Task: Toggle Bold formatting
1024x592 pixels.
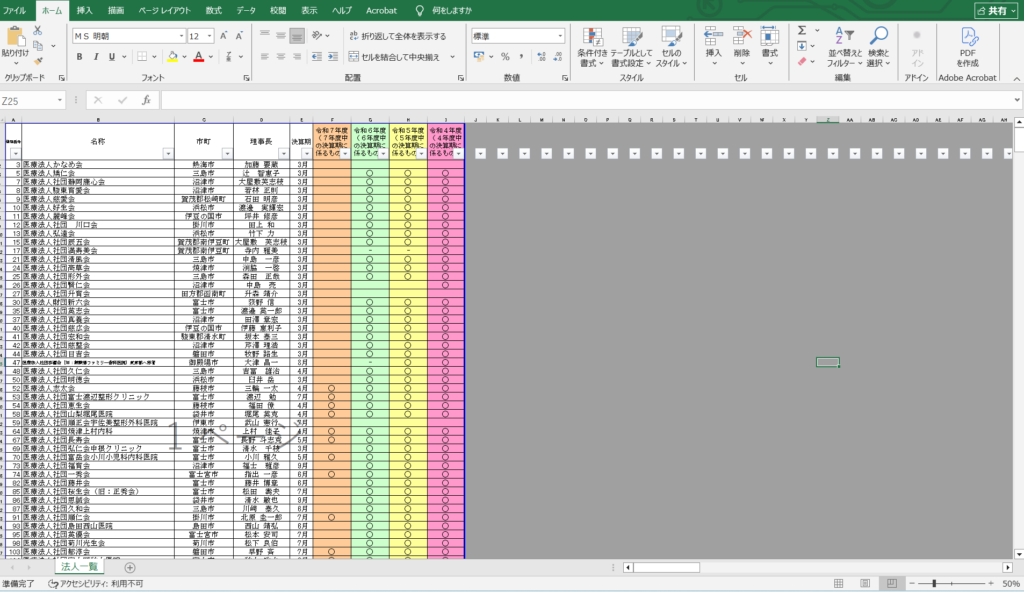Action: pos(78,57)
